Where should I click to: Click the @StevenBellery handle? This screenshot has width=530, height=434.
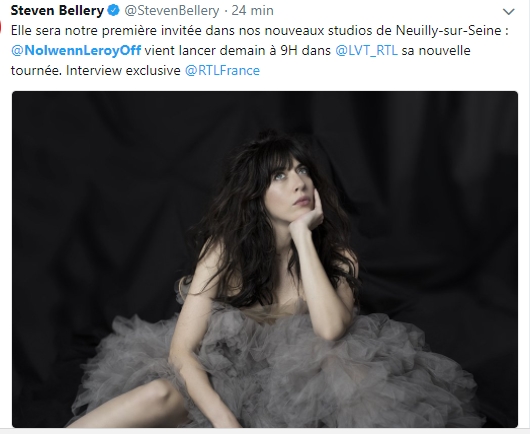(x=172, y=10)
